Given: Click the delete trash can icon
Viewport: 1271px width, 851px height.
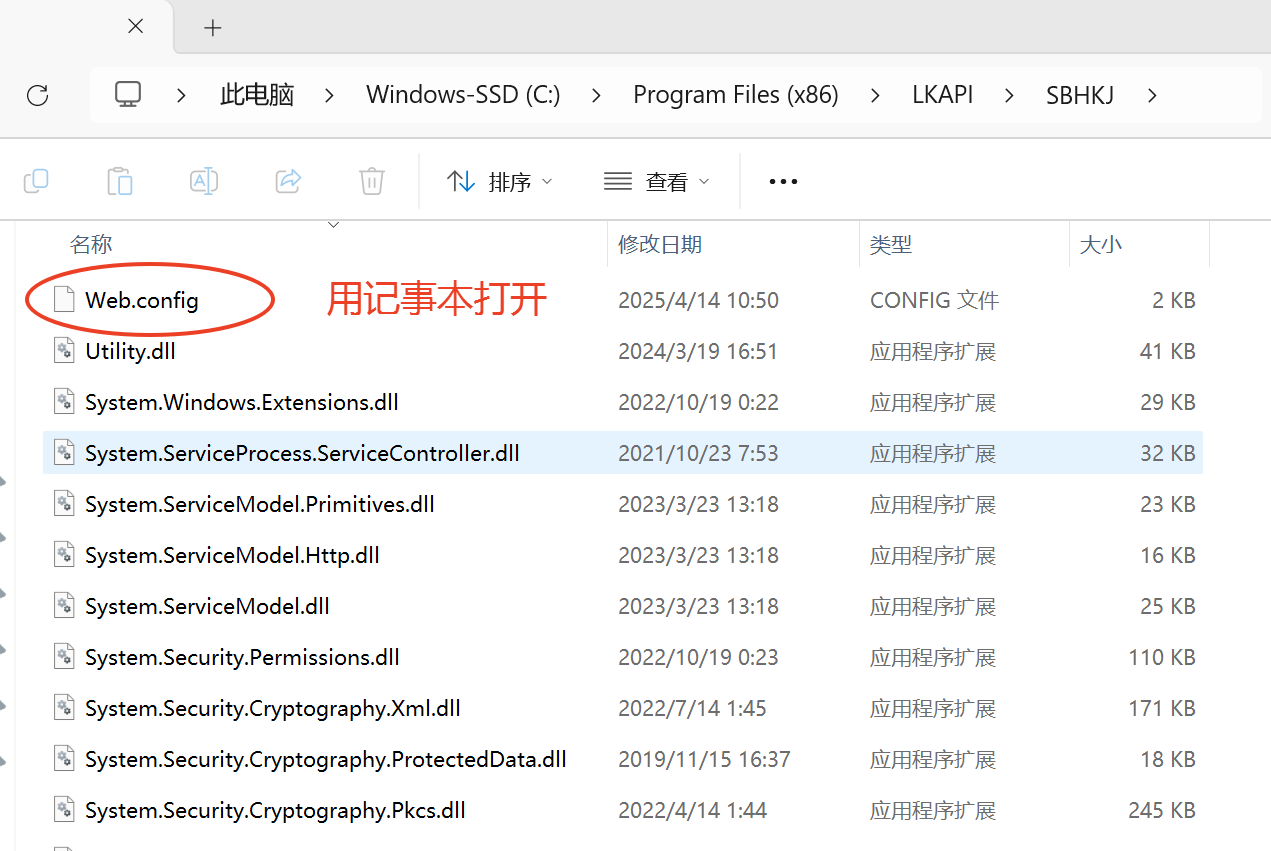Looking at the screenshot, I should click(x=372, y=181).
